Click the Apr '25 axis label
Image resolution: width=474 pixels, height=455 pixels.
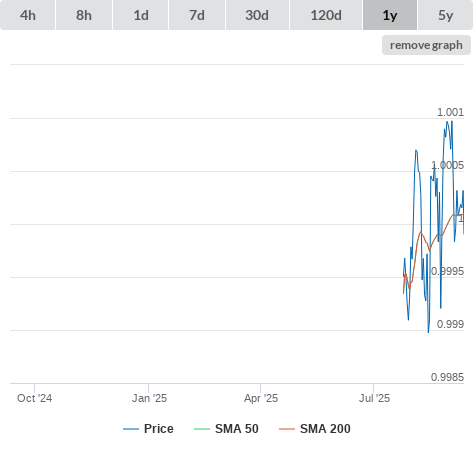coord(261,398)
